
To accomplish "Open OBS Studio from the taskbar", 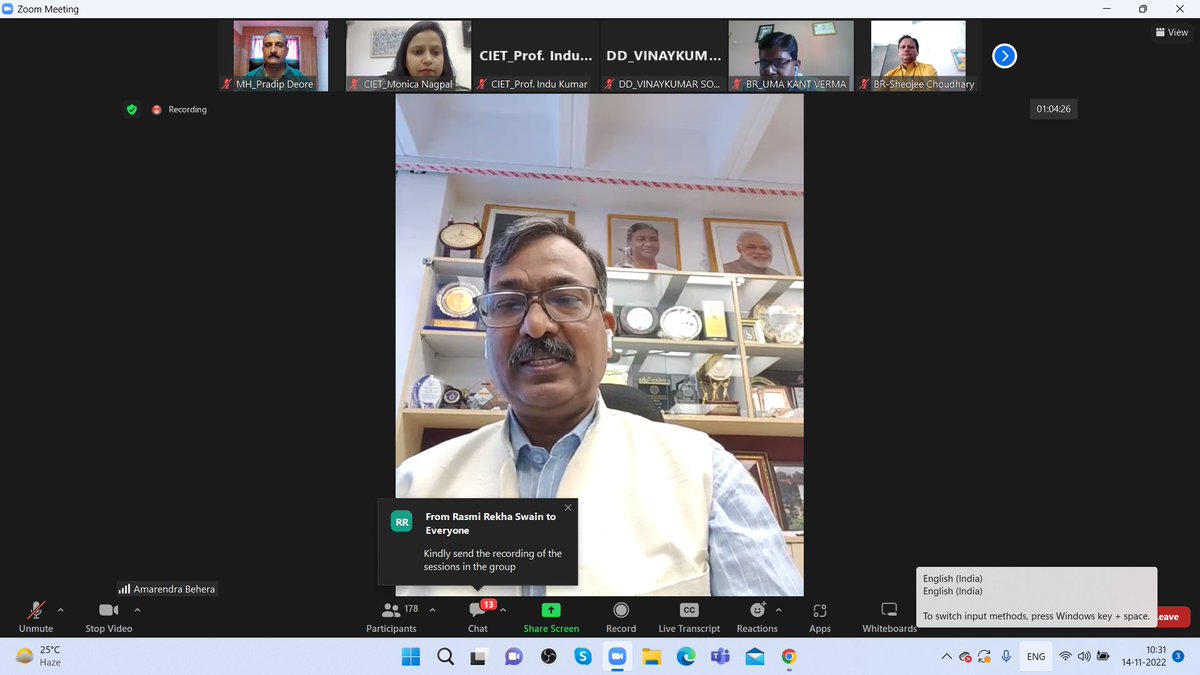I will 548,657.
